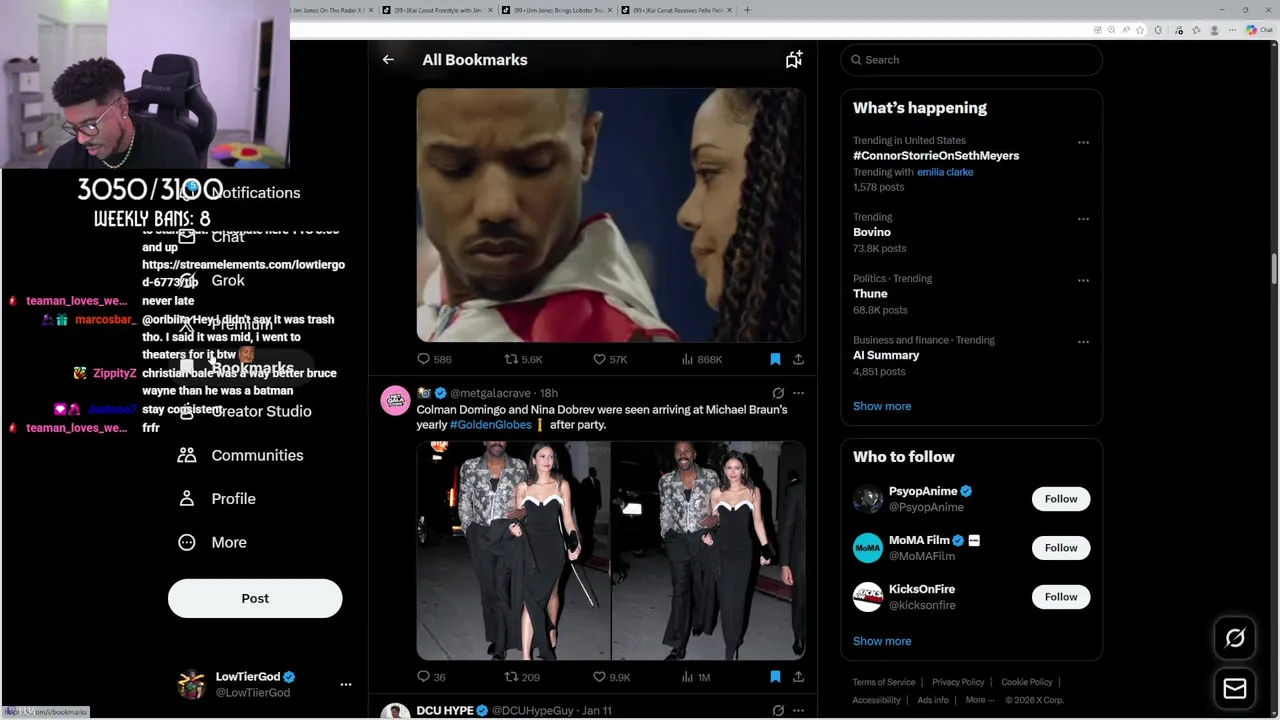The height and width of the screenshot is (720, 1280).
Task: Open the Bovino trending topic
Action: [872, 232]
